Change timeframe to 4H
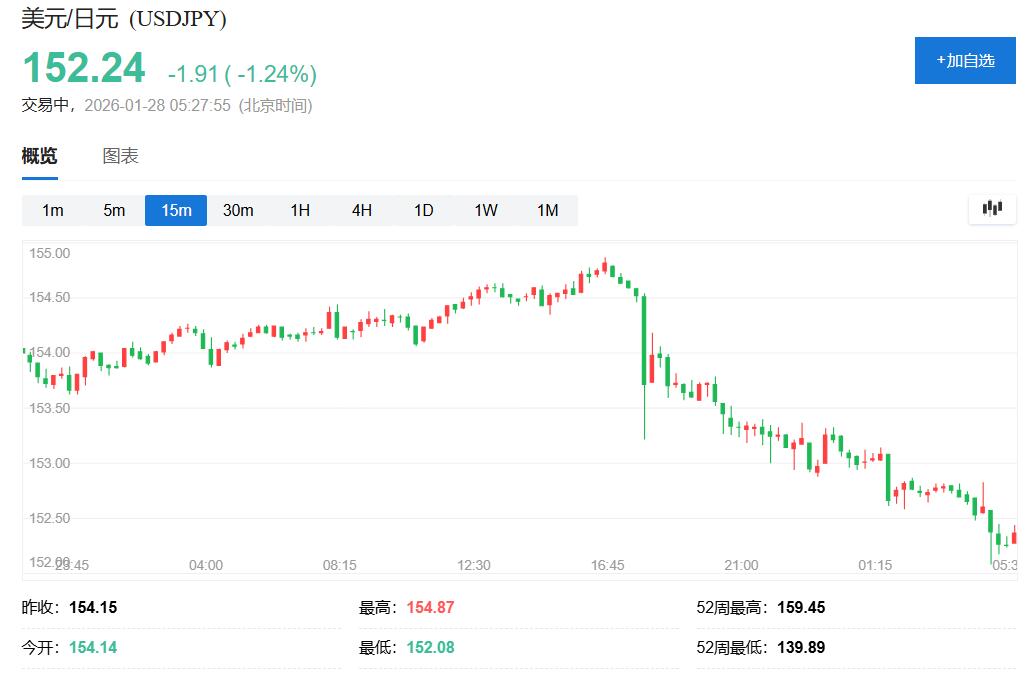1026x694 pixels. point(362,210)
